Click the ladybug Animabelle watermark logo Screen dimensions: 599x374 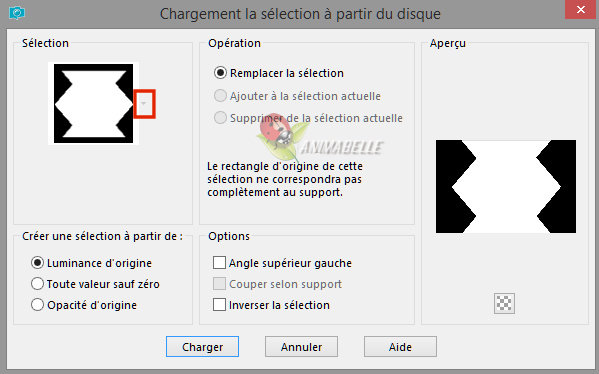click(319, 137)
